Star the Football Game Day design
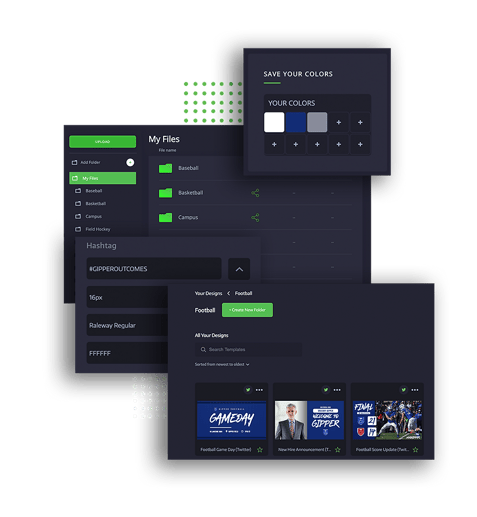The image size is (477, 517). tap(260, 450)
